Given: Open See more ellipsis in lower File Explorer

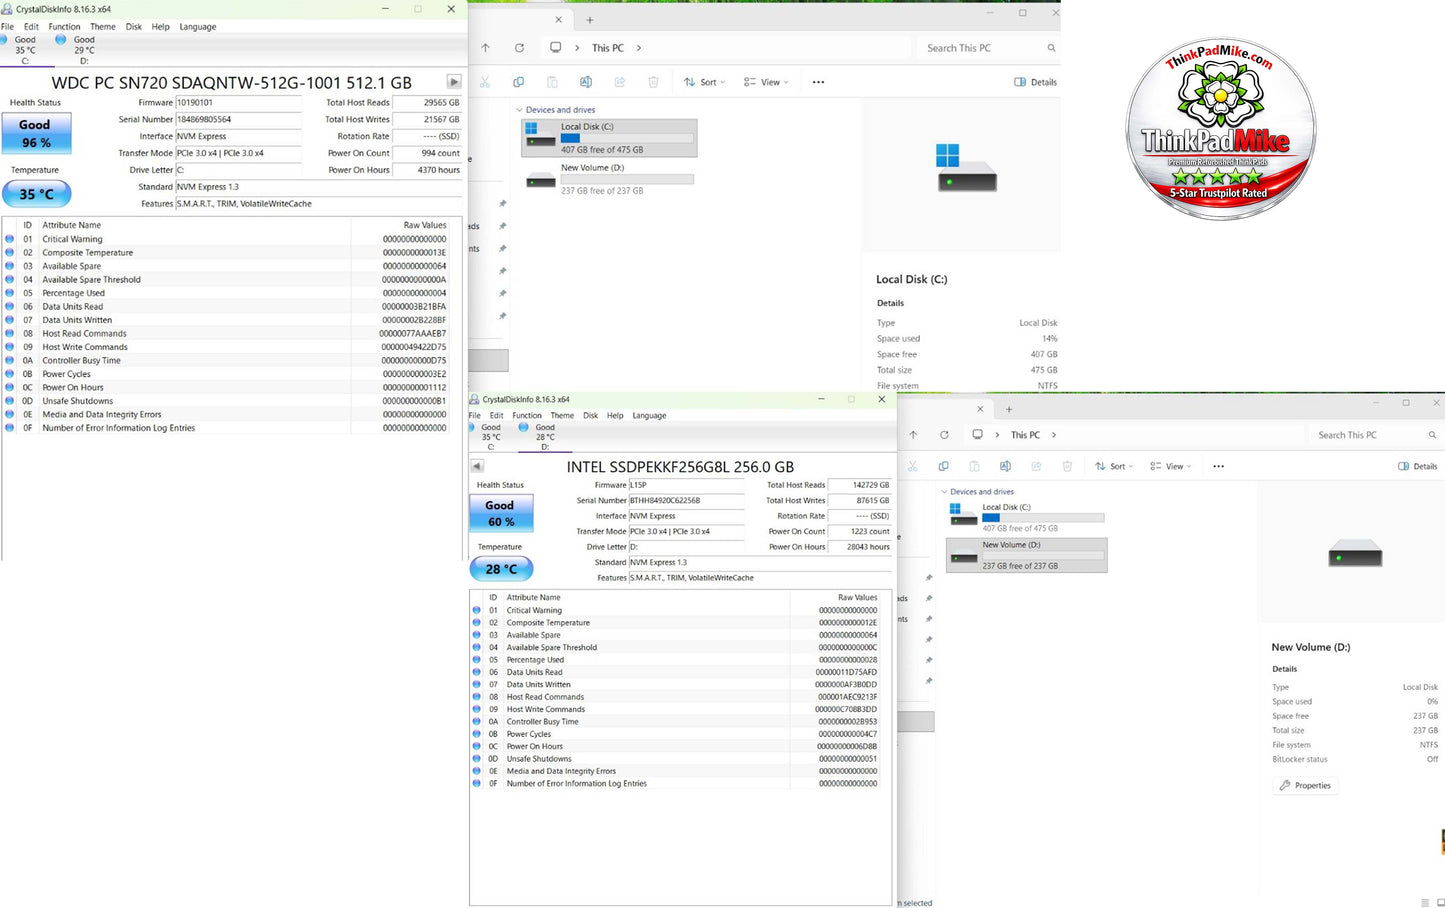Looking at the screenshot, I should click(x=1218, y=466).
